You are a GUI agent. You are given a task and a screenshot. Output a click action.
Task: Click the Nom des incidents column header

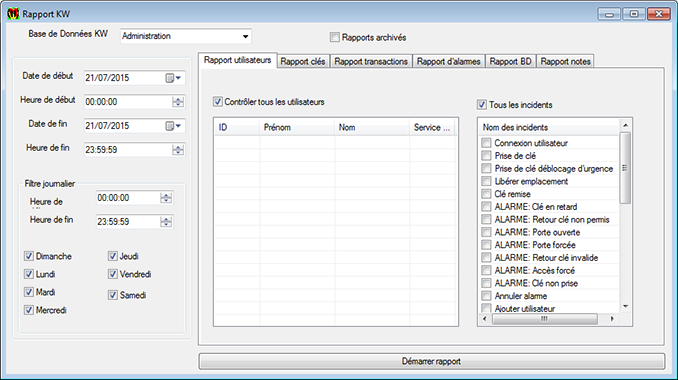(549, 128)
